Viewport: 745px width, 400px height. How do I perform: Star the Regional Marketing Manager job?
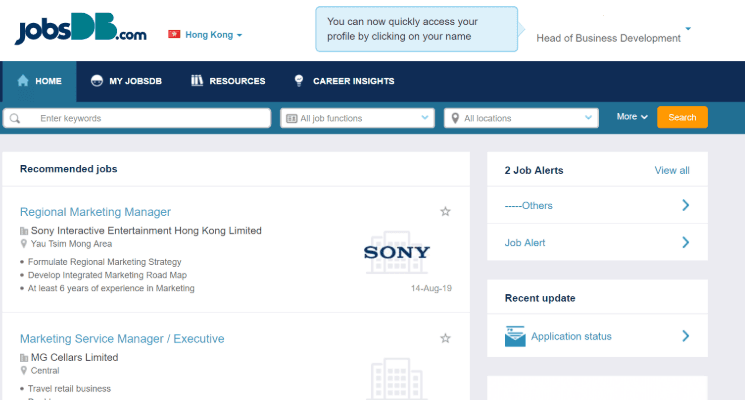click(x=446, y=212)
